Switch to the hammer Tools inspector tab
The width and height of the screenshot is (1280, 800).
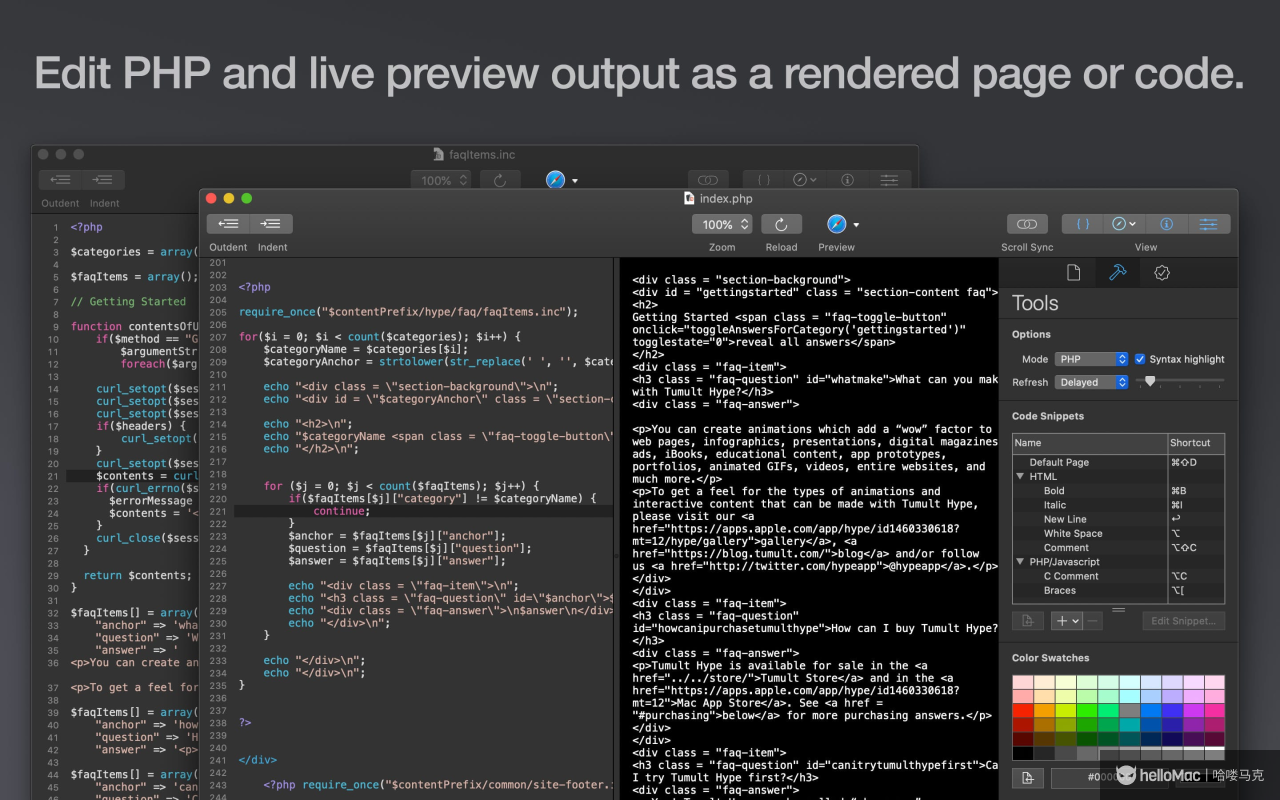(x=1117, y=272)
